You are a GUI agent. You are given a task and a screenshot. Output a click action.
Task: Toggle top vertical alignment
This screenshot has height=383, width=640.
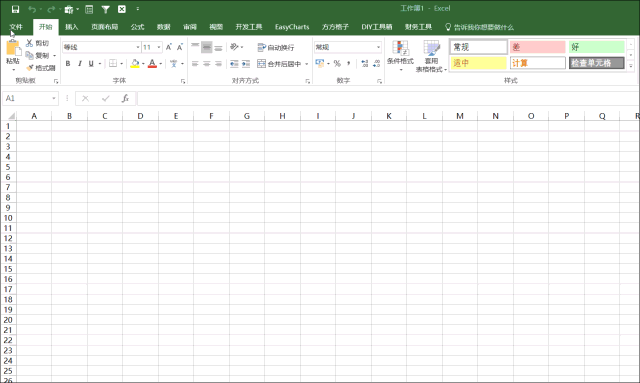195,47
